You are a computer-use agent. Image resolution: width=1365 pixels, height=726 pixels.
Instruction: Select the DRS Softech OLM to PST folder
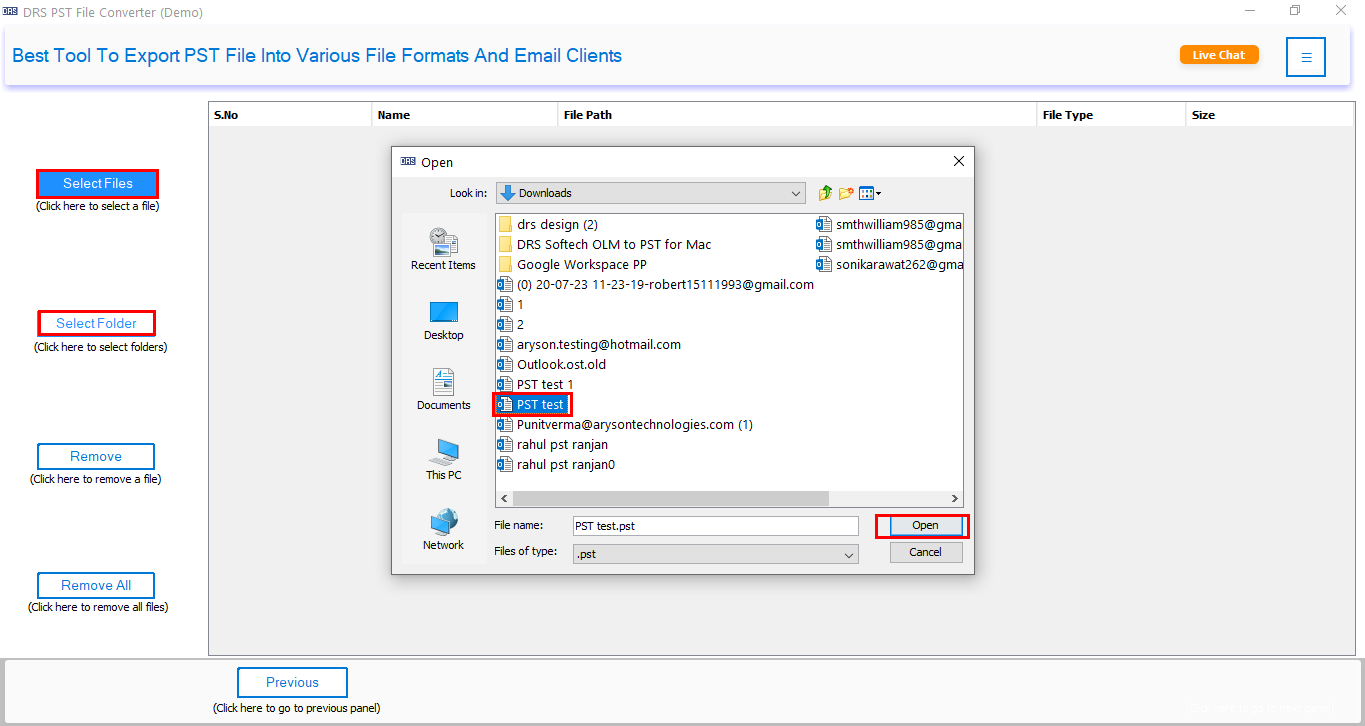click(605, 244)
